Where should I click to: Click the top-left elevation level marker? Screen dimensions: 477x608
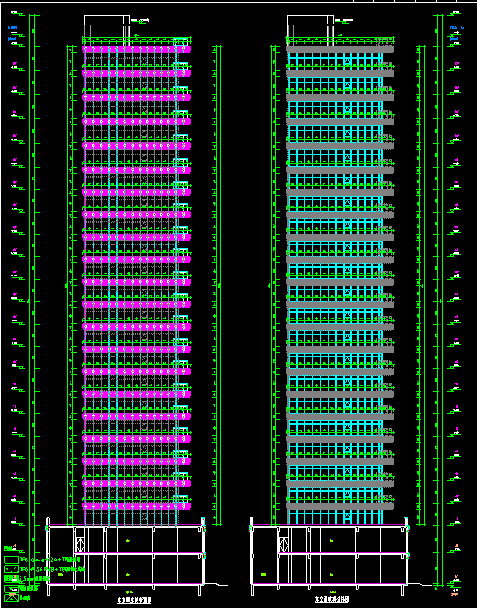click(17, 14)
